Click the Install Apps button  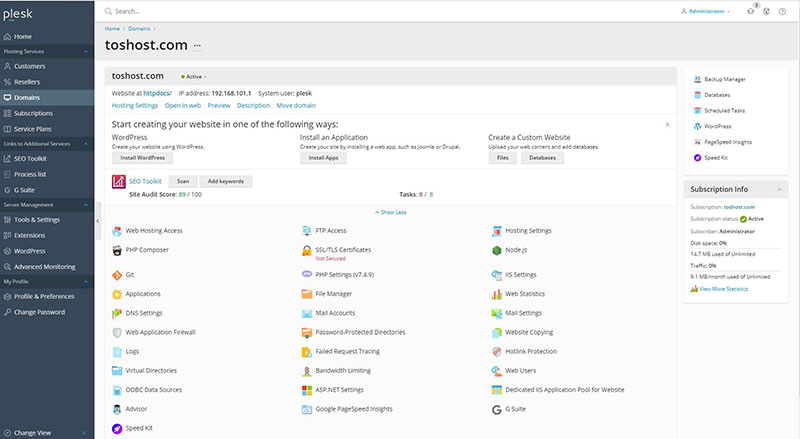[323, 158]
